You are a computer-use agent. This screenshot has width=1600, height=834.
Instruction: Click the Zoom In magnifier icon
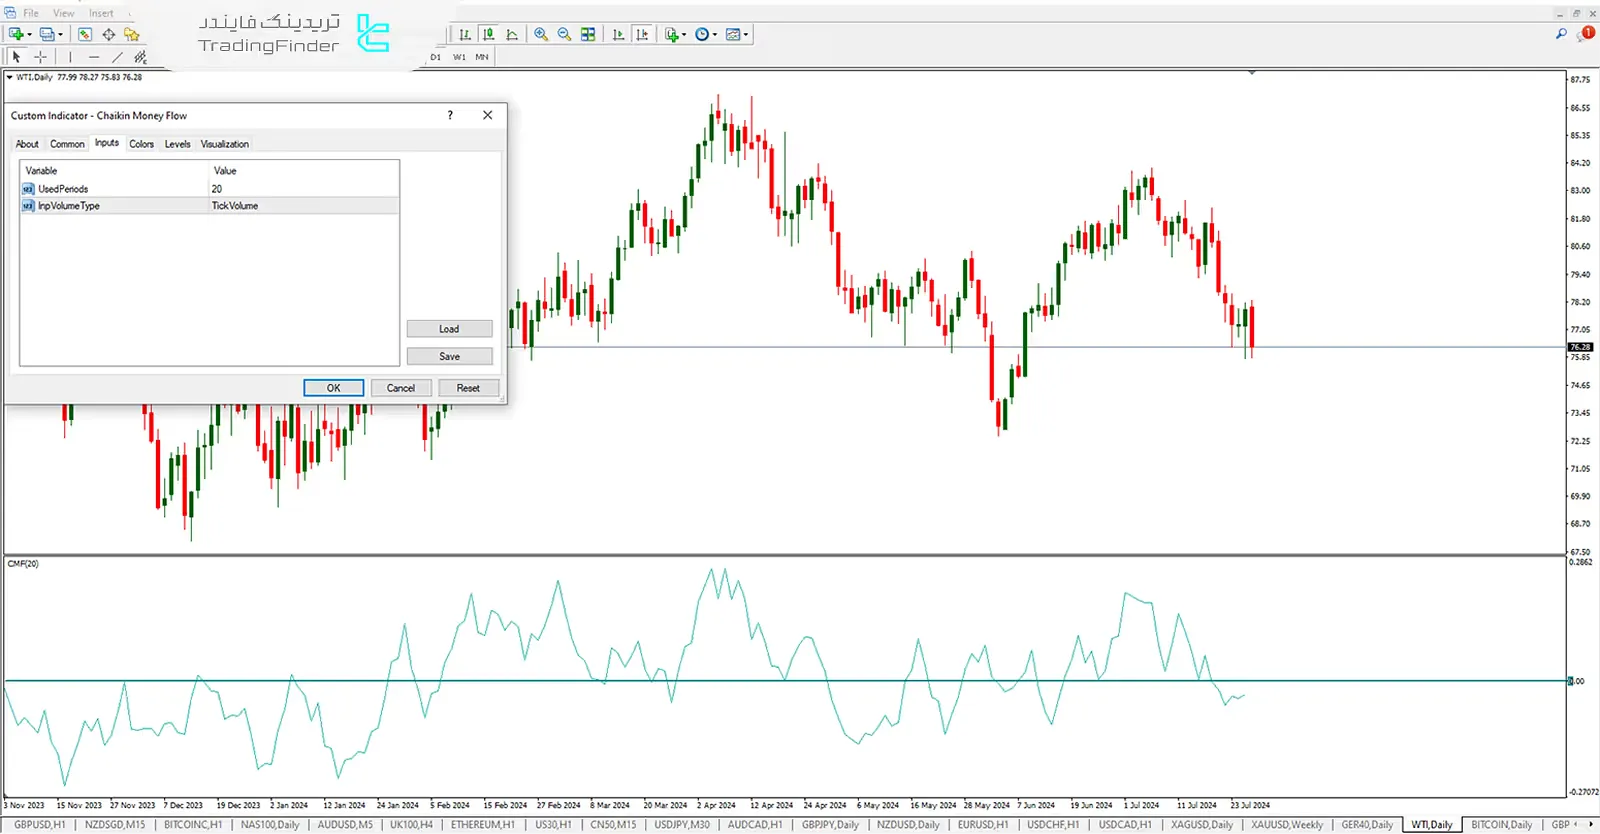541,34
